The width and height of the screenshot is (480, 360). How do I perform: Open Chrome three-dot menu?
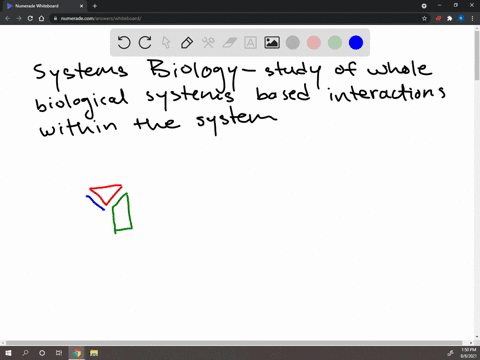pyautogui.click(x=472, y=18)
